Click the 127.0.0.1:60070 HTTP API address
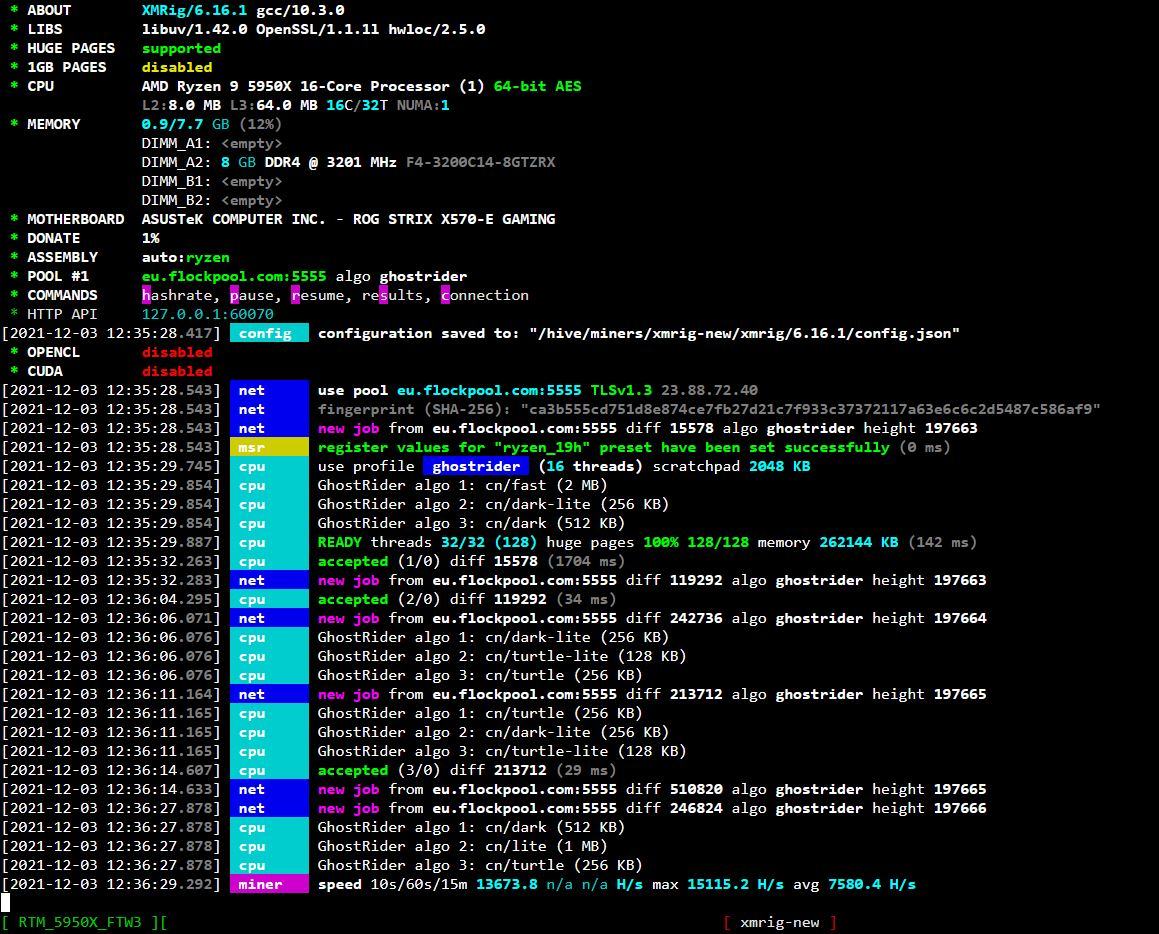The height and width of the screenshot is (934, 1159). 208,315
